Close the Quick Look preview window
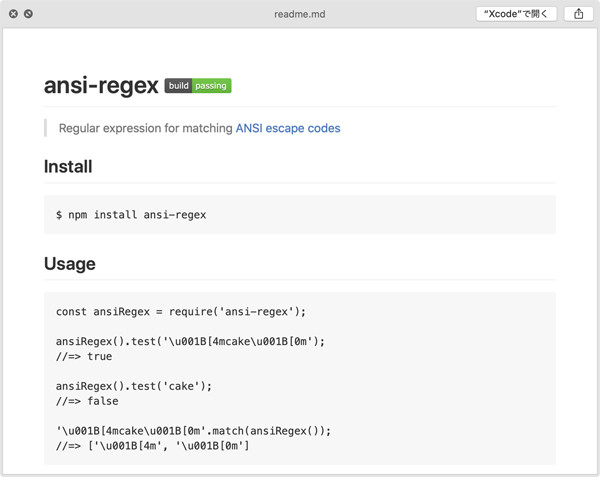600x477 pixels. tap(13, 14)
